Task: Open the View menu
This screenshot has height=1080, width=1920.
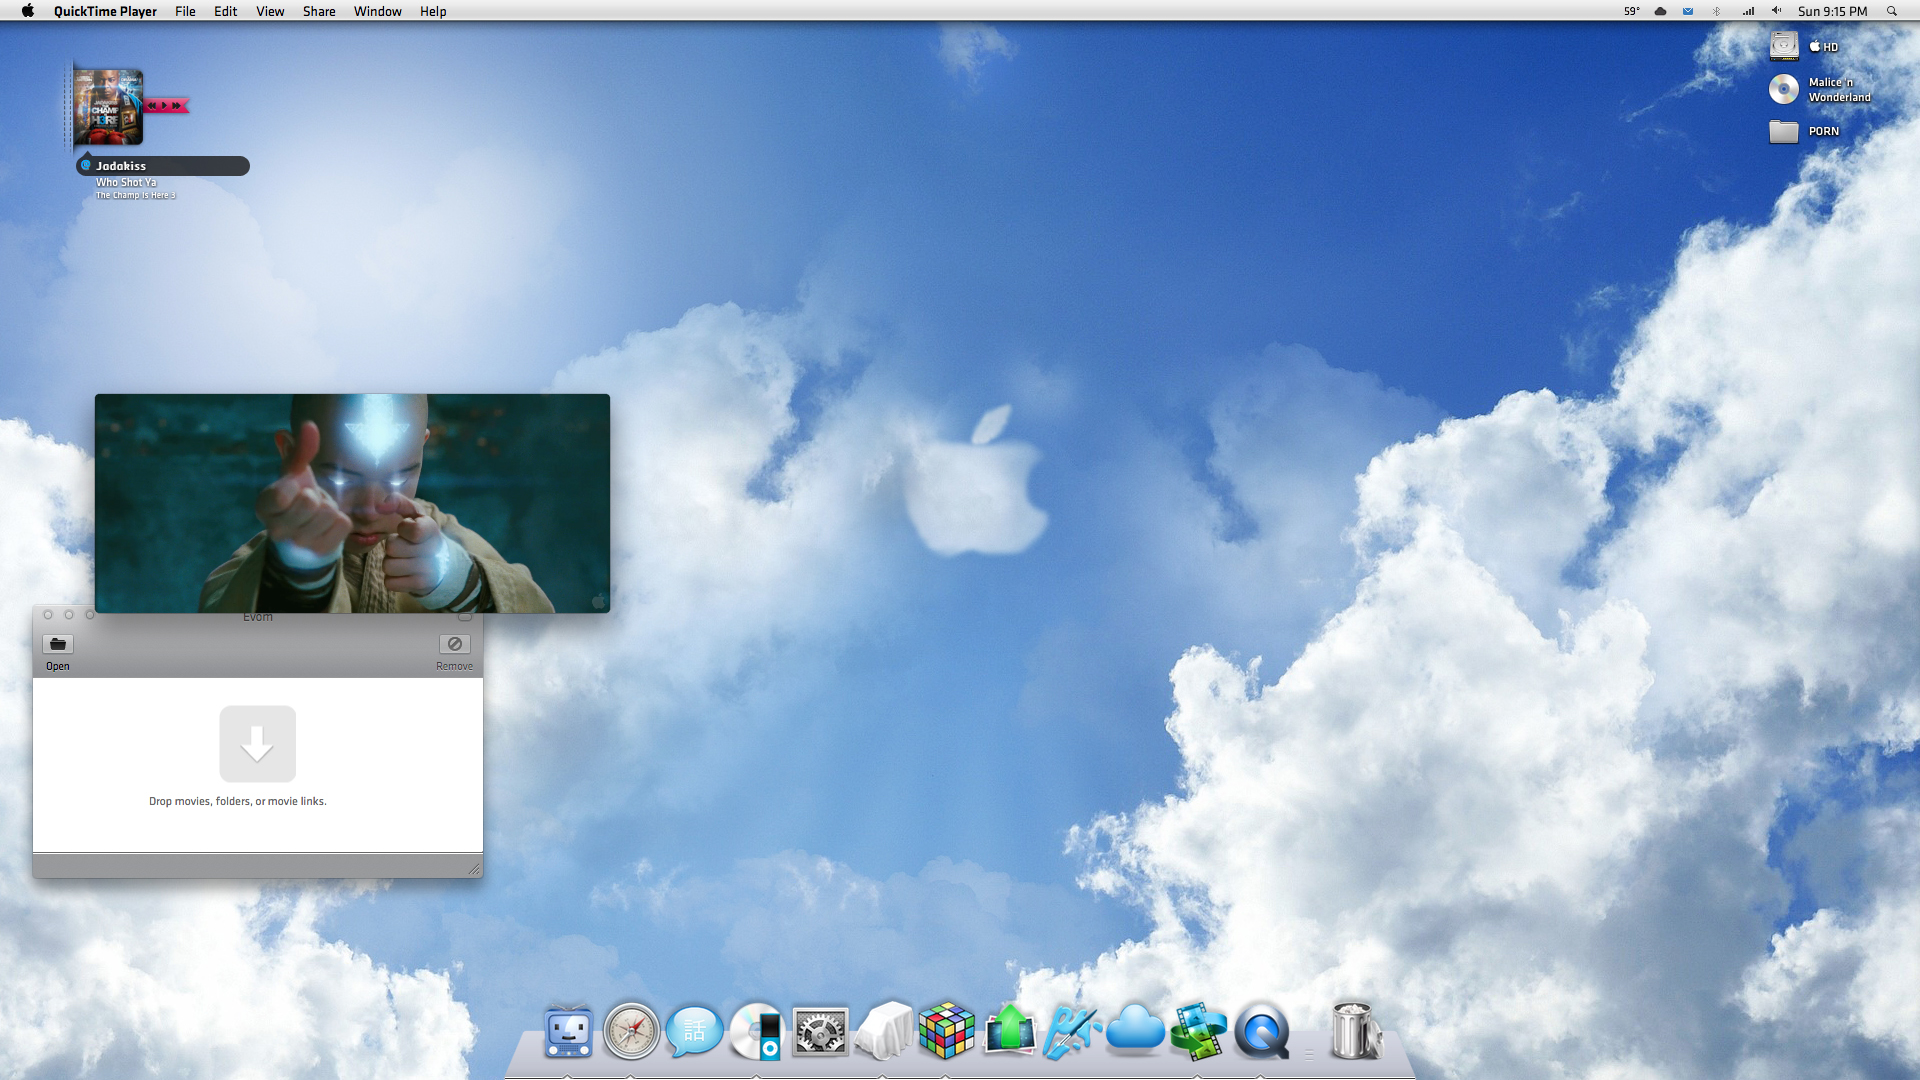Action: click(270, 11)
